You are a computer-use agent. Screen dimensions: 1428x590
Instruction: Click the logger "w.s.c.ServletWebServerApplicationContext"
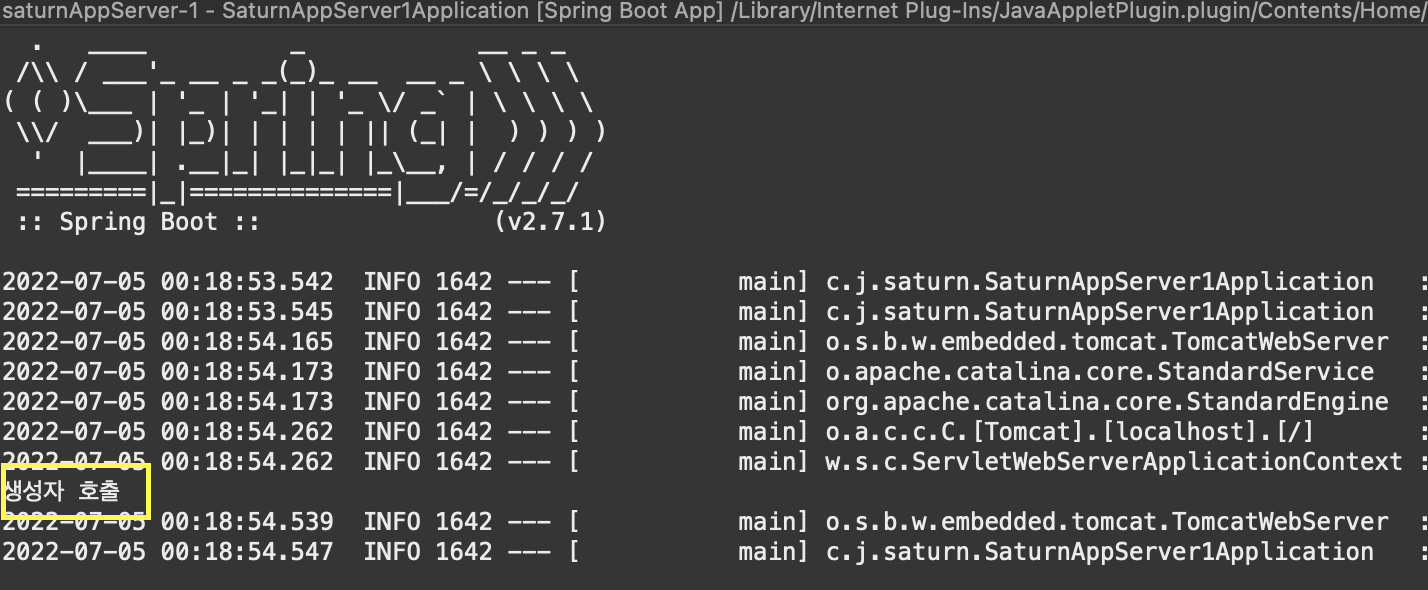tap(1113, 461)
